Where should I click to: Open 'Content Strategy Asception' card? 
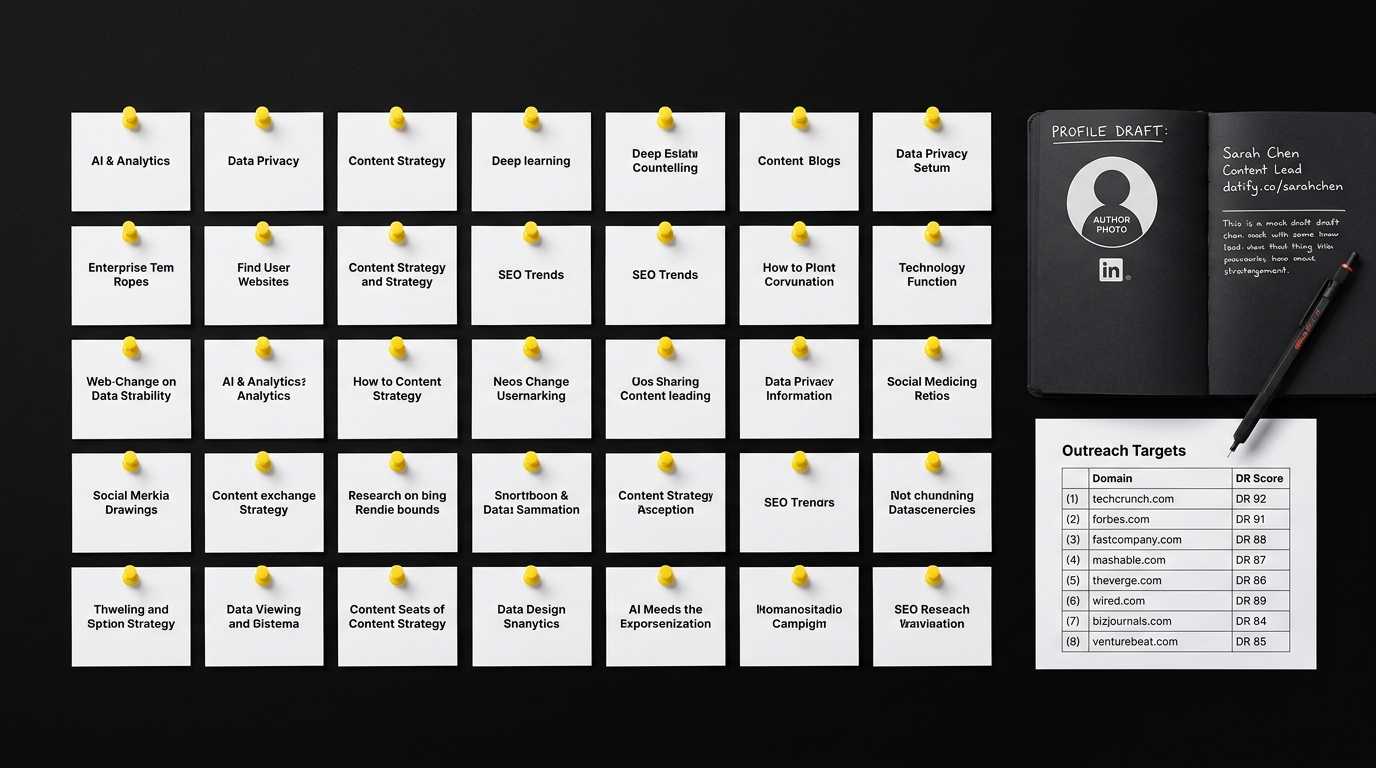tap(665, 503)
